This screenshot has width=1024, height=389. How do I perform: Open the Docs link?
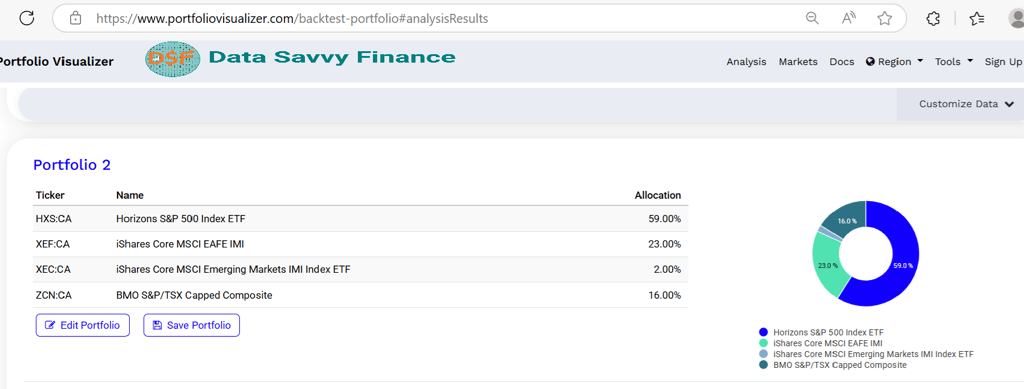pyautogui.click(x=842, y=61)
